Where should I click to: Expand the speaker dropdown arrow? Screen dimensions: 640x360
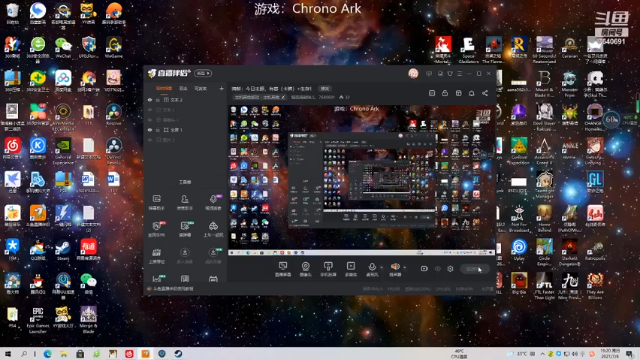coord(404,268)
